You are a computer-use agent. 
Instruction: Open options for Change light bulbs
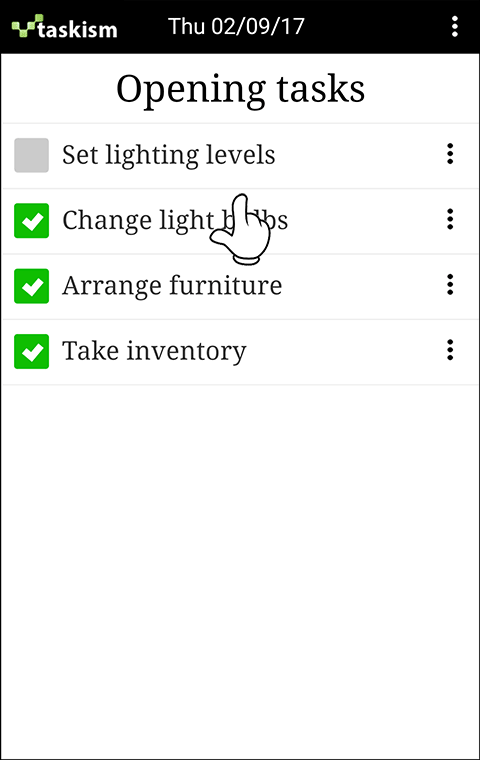click(x=450, y=220)
